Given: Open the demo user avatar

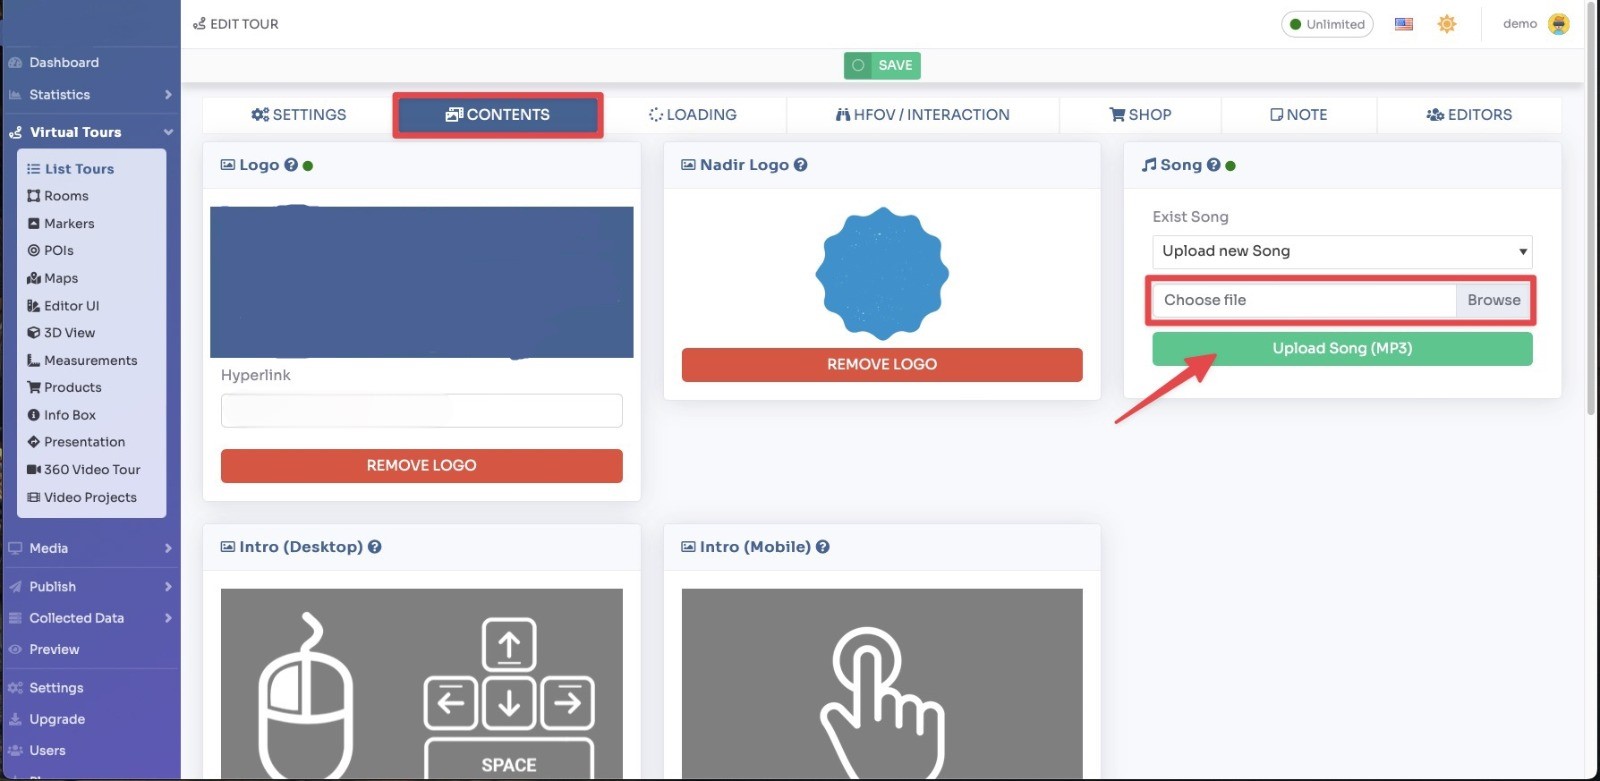Looking at the screenshot, I should pyautogui.click(x=1558, y=24).
